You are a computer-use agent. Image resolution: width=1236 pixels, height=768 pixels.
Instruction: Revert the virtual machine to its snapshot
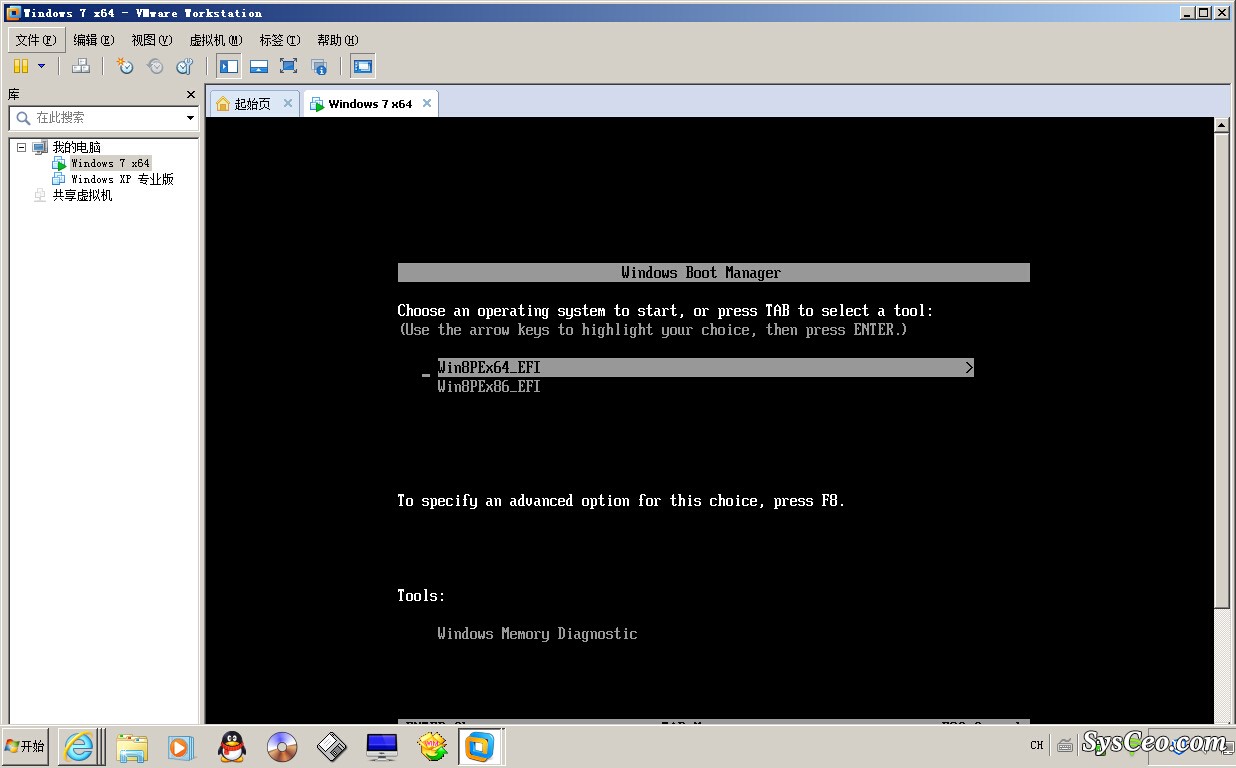[x=155, y=66]
